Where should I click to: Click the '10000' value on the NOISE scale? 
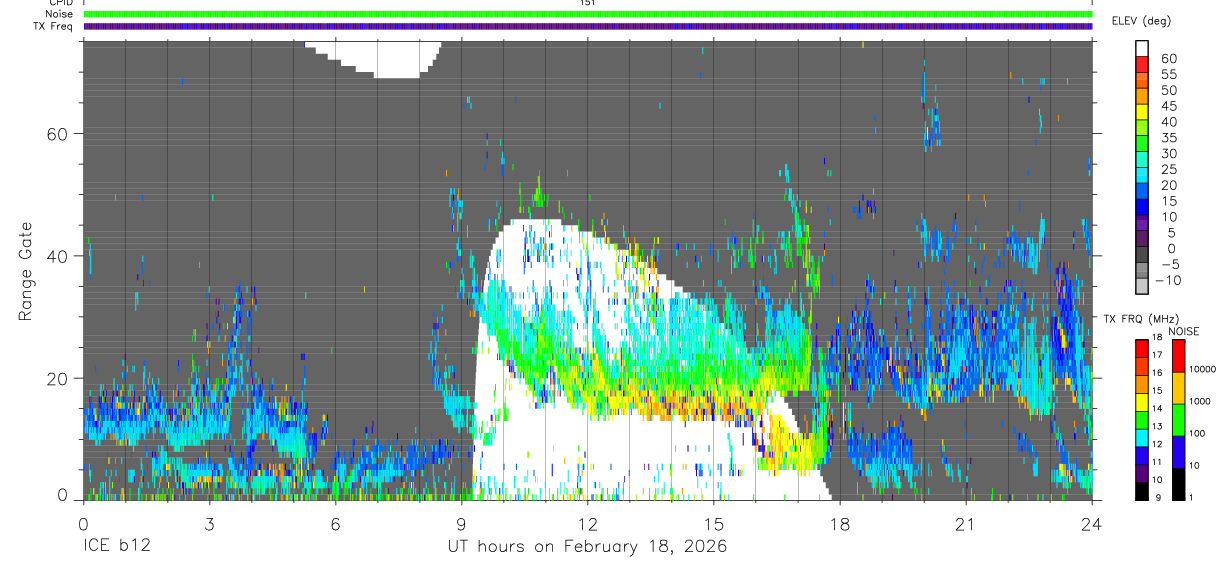pos(1203,369)
